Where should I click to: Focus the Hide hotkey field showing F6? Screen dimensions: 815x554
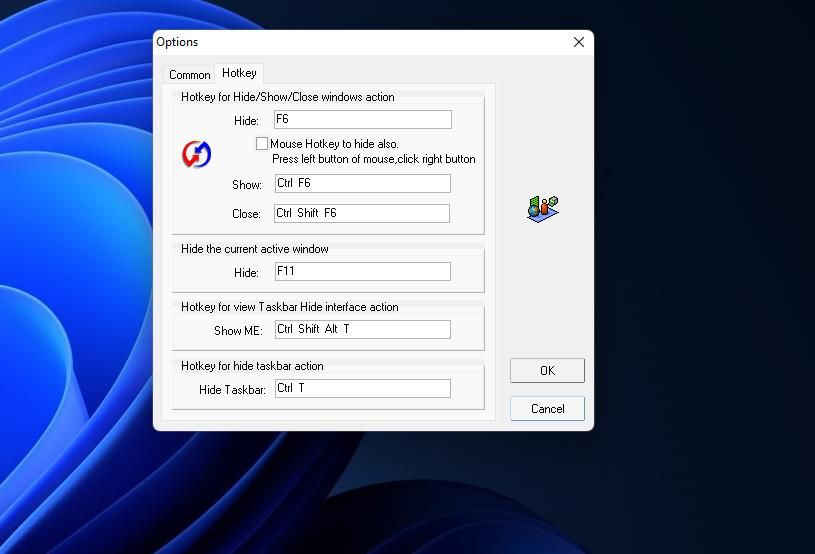362,120
